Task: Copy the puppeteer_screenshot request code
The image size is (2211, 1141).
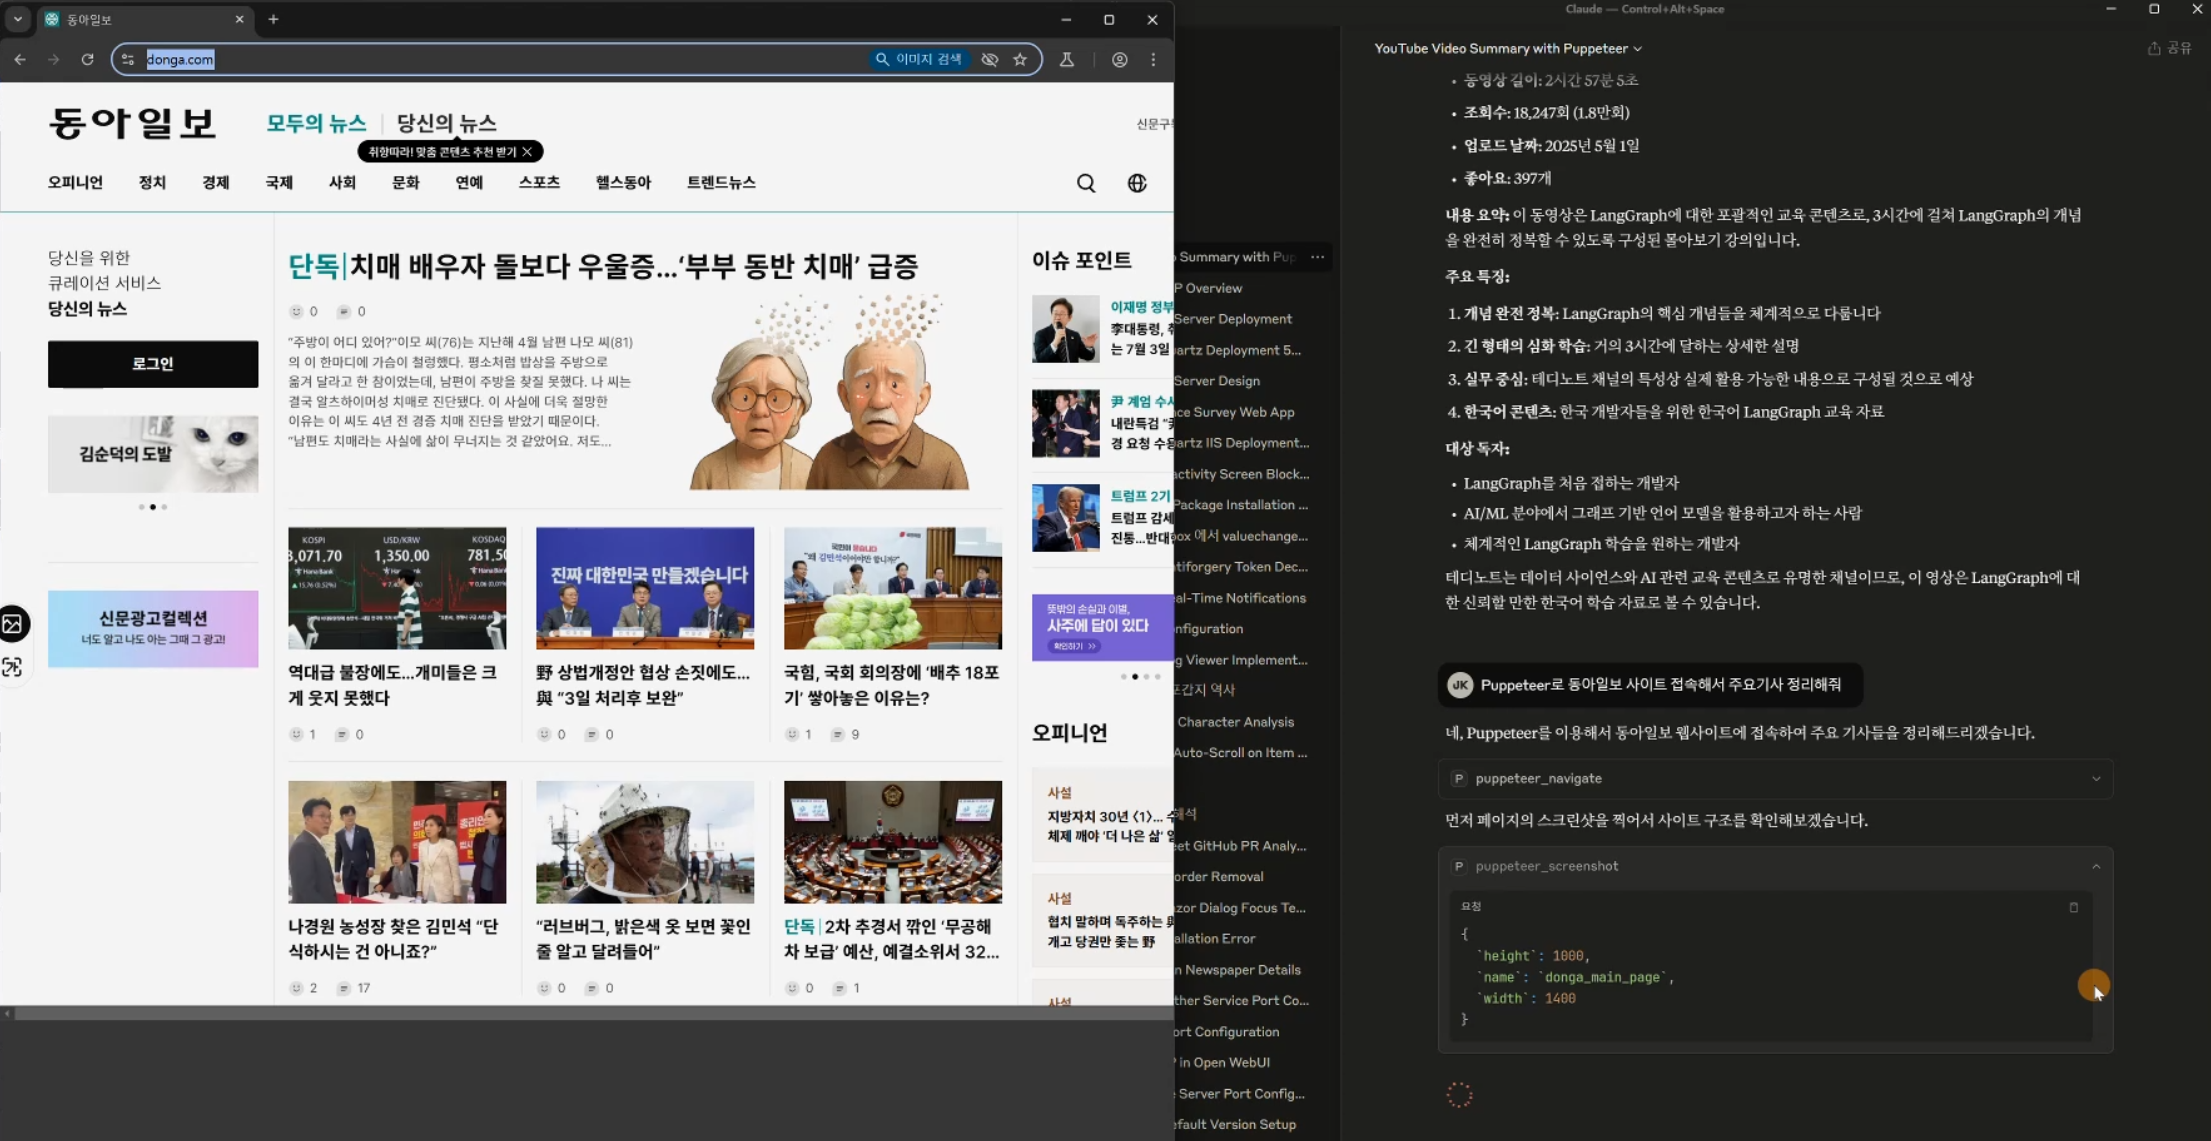Action: (2073, 908)
